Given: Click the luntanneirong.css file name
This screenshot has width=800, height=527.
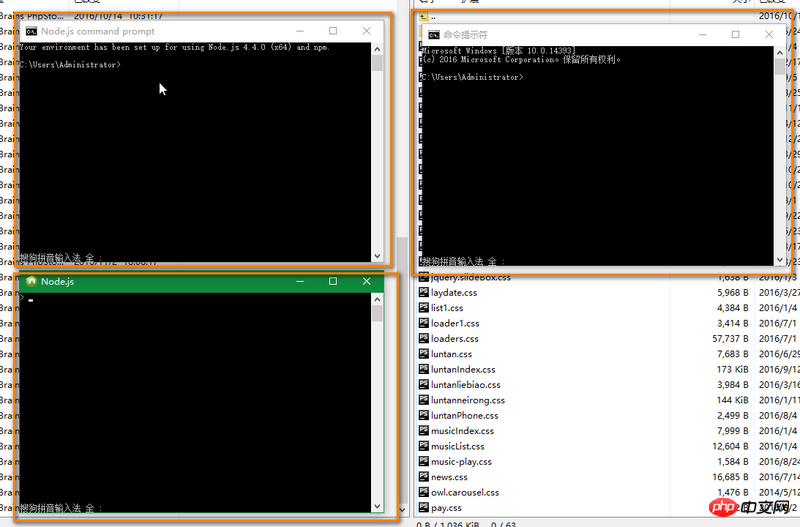Looking at the screenshot, I should (x=468, y=400).
